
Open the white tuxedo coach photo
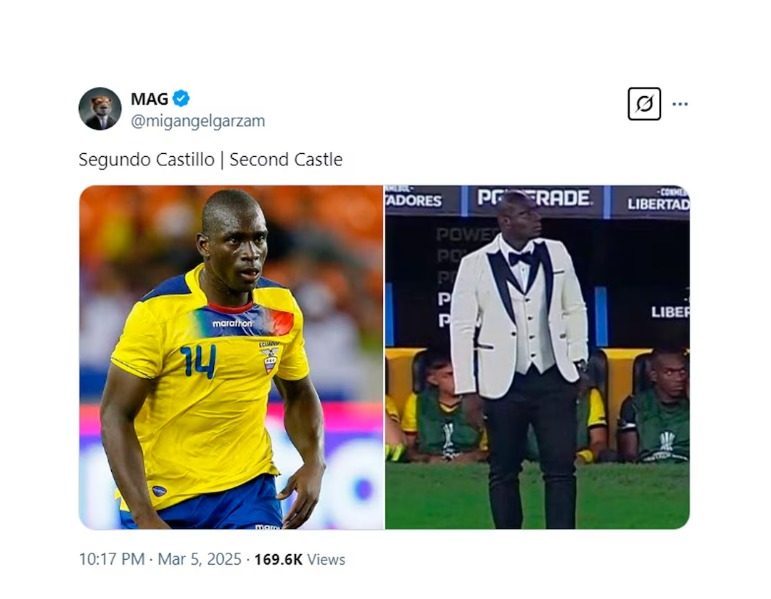pyautogui.click(x=537, y=357)
